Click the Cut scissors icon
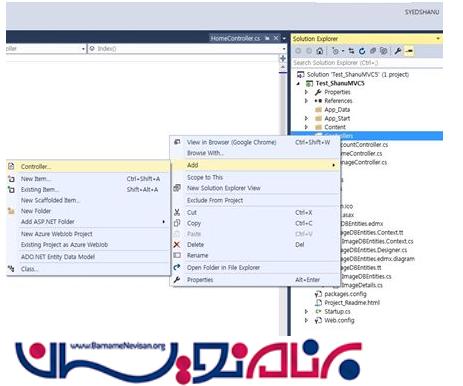Image resolution: width=463 pixels, height=386 pixels. (177, 212)
